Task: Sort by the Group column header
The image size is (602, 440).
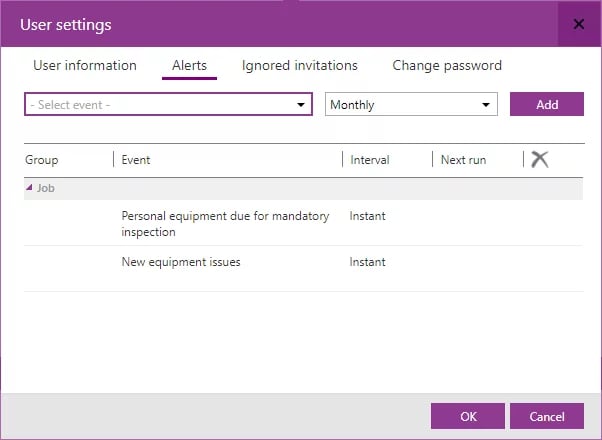Action: (x=42, y=160)
